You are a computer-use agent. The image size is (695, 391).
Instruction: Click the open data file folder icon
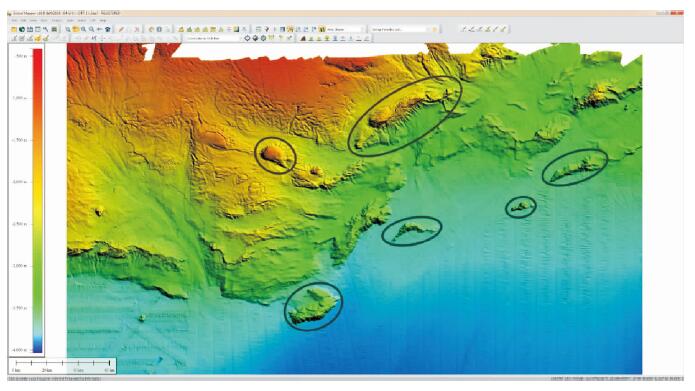(14, 29)
